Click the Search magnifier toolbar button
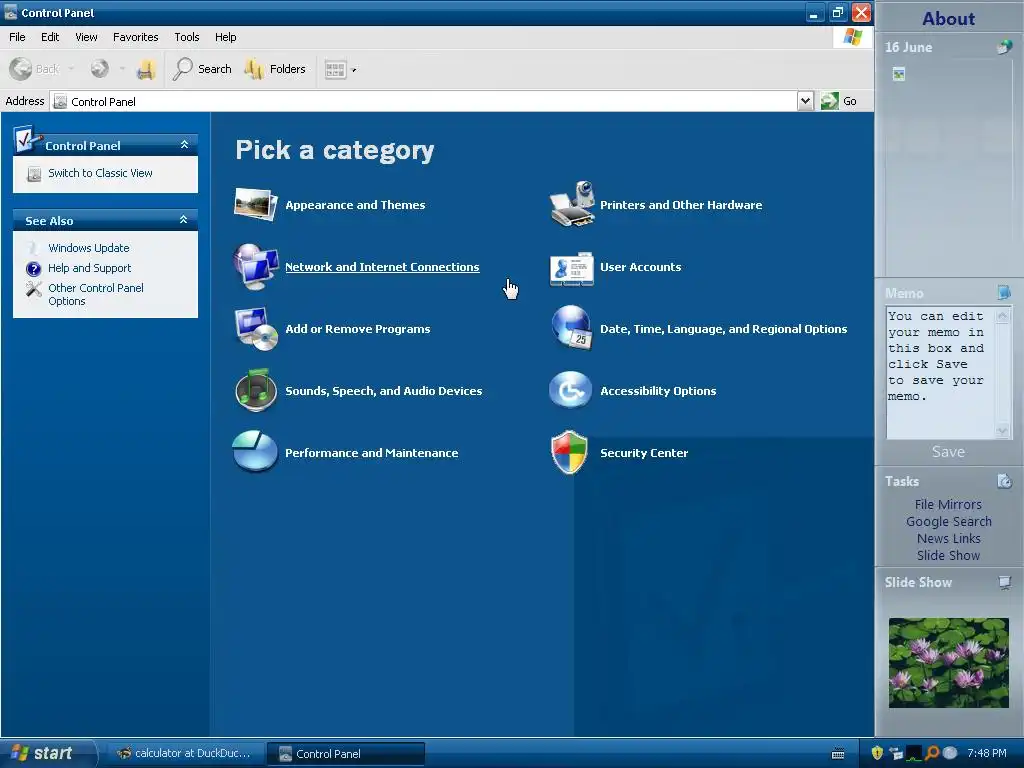The image size is (1024, 768). point(202,69)
